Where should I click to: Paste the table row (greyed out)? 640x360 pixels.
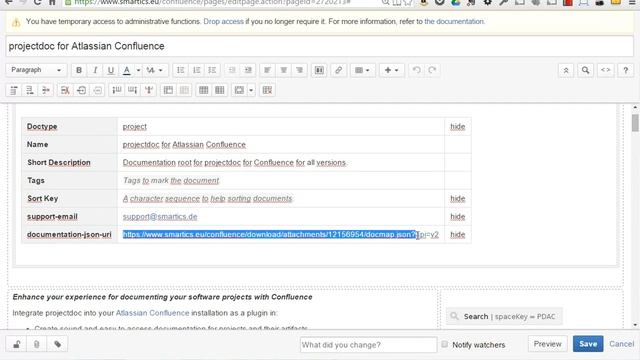click(x=97, y=90)
